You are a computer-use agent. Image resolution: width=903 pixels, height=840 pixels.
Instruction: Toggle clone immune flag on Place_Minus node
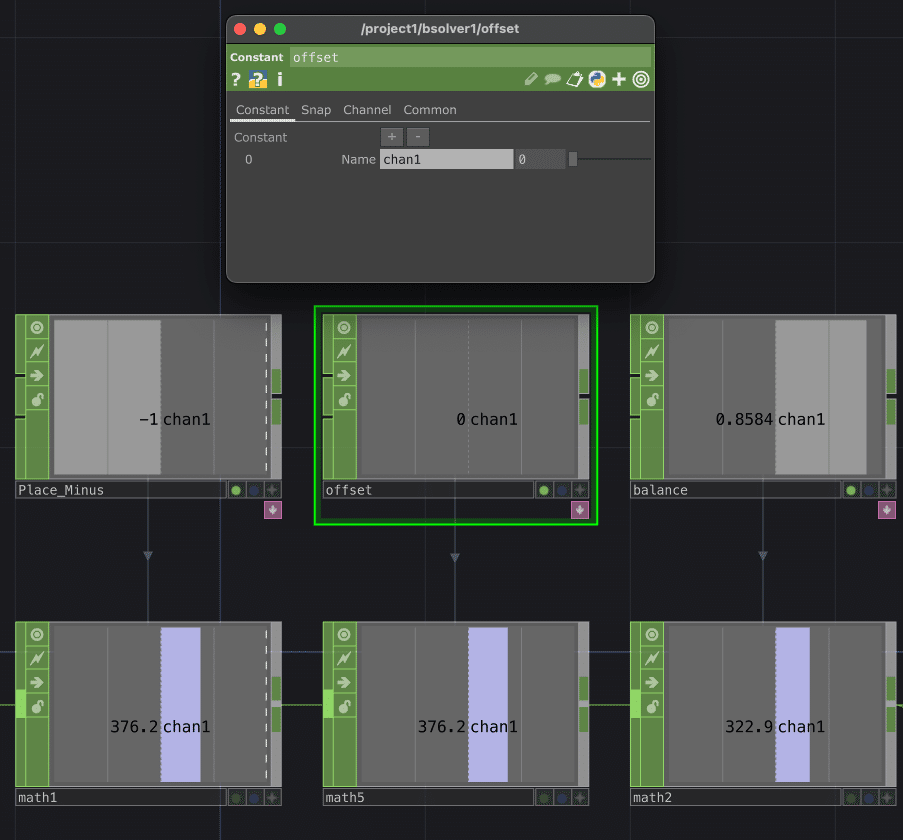click(37, 351)
